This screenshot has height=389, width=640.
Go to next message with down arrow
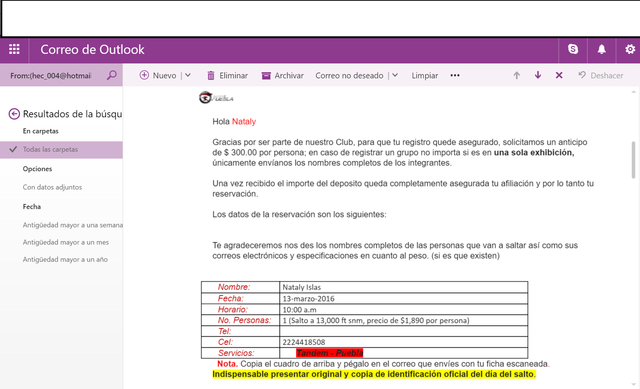(538, 75)
